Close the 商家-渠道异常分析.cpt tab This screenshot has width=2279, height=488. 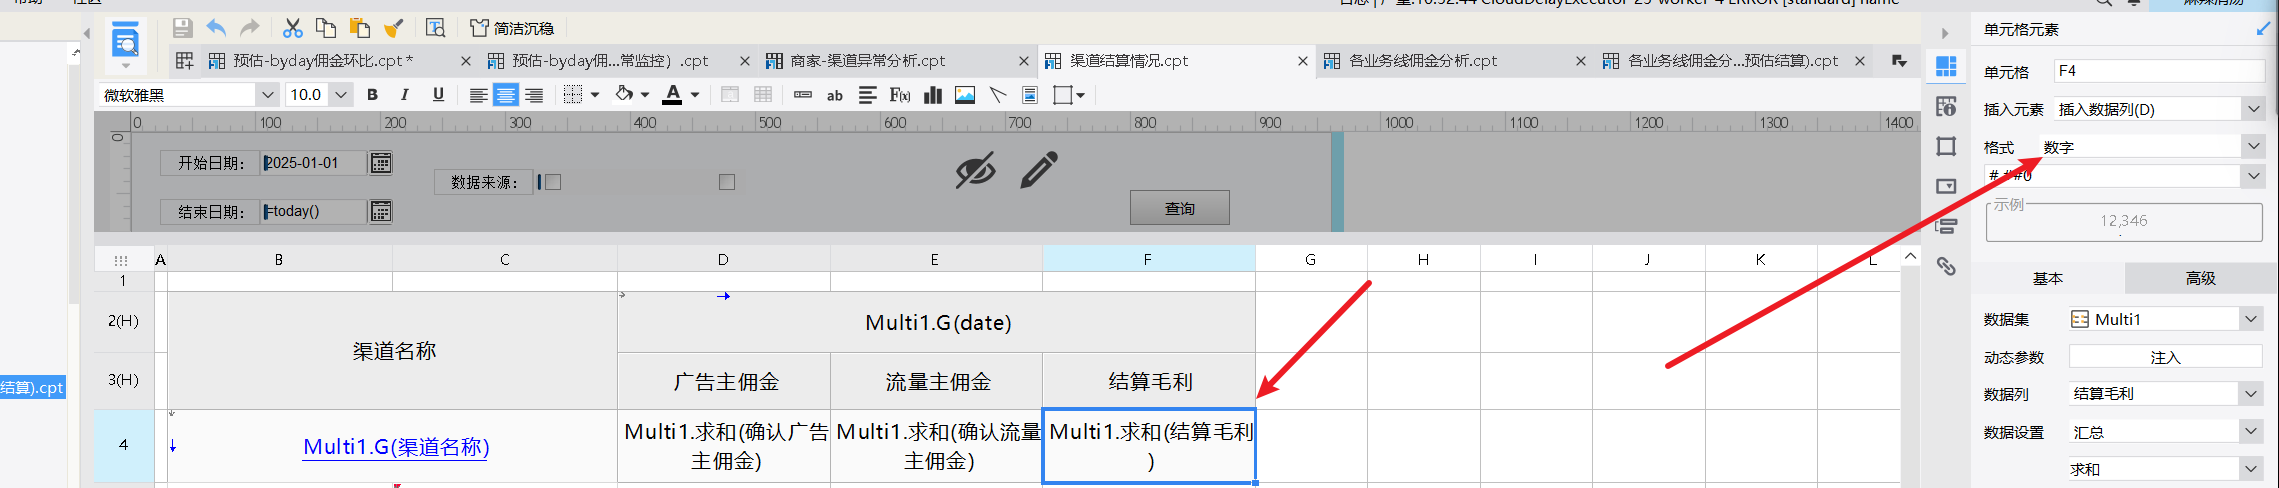(x=1024, y=61)
